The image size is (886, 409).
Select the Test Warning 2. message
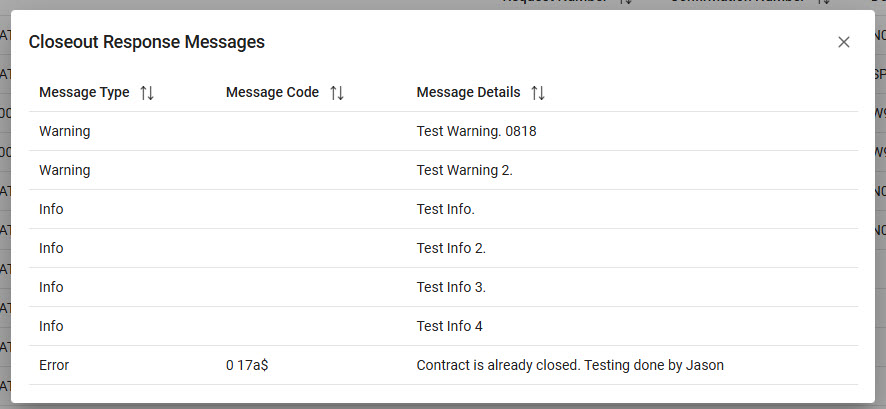coord(464,170)
